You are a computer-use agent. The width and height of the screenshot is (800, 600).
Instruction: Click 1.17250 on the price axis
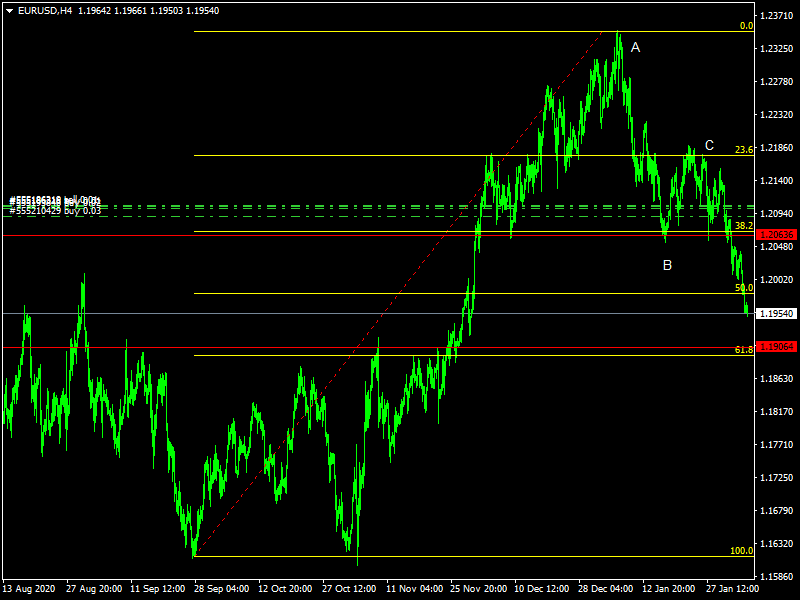click(x=777, y=478)
